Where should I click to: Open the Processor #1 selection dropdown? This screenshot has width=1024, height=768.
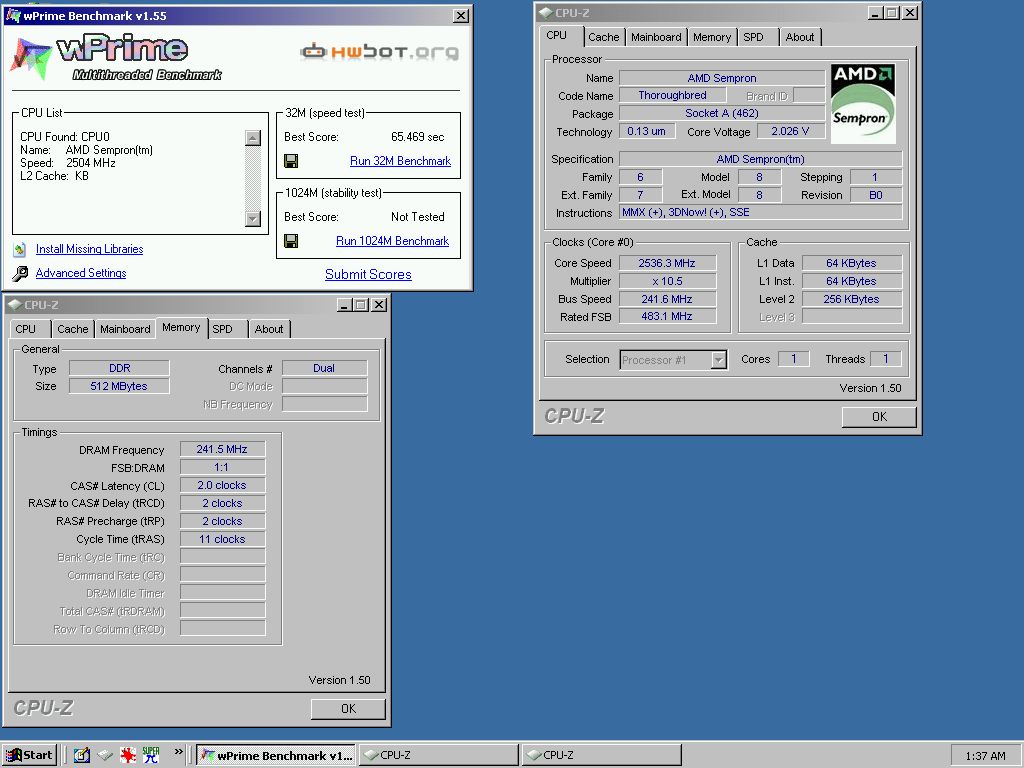pyautogui.click(x=718, y=360)
